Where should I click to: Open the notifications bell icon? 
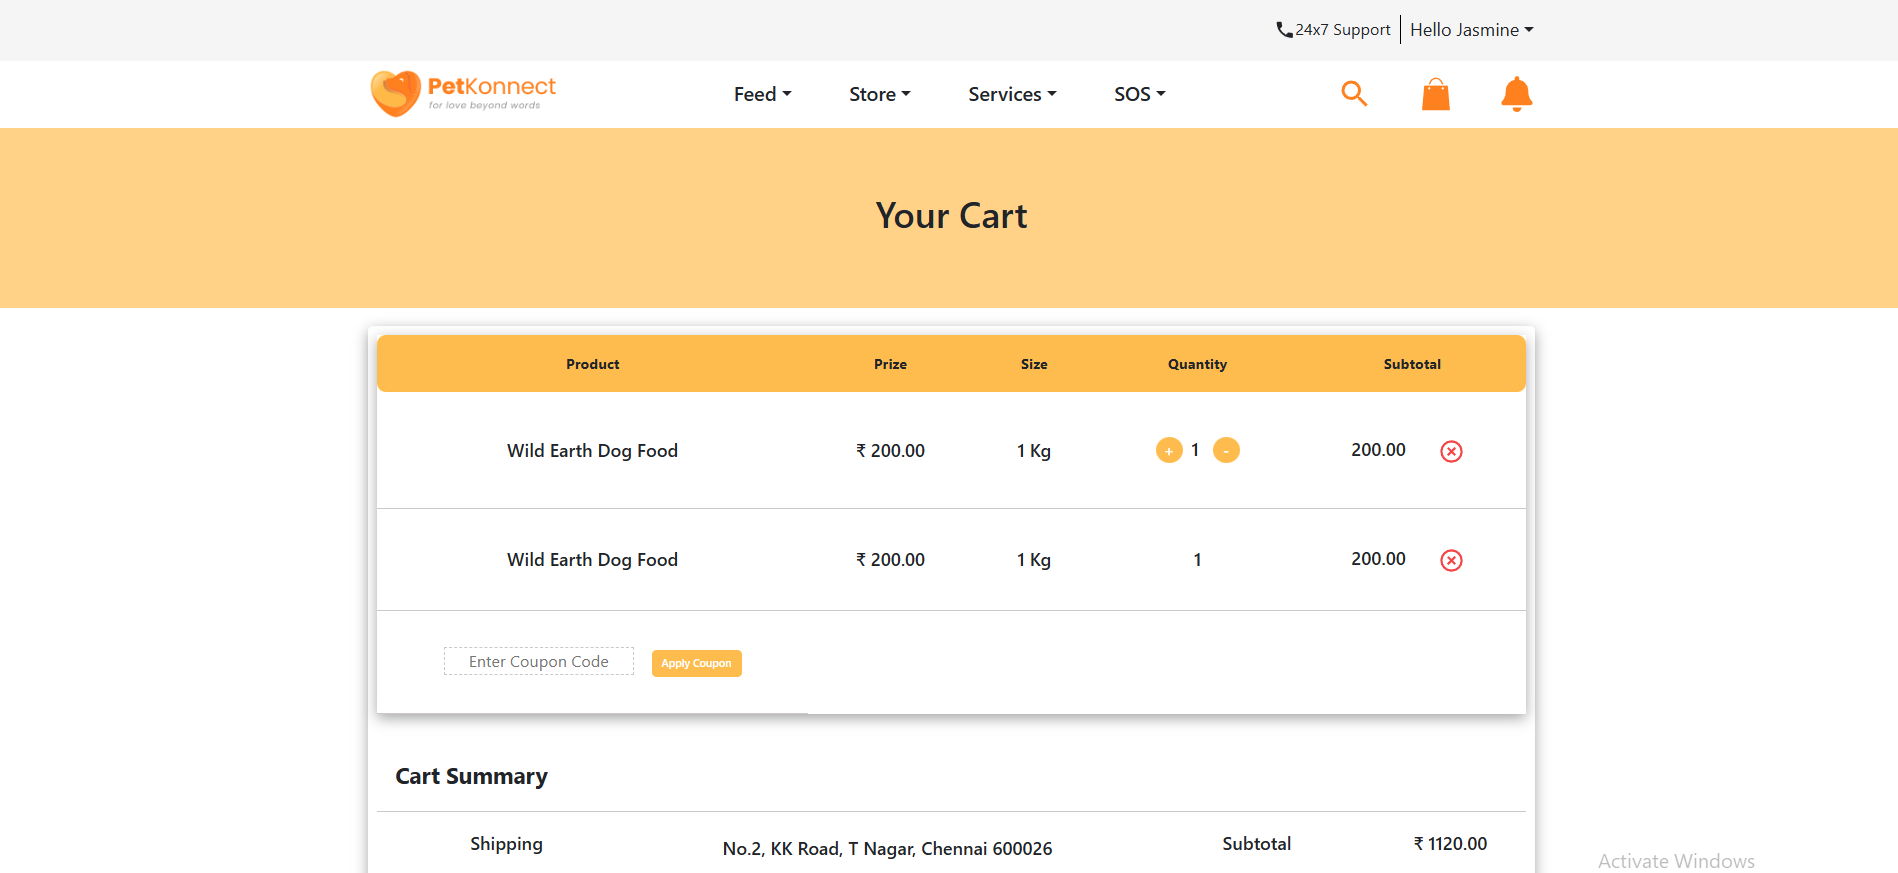pos(1517,94)
